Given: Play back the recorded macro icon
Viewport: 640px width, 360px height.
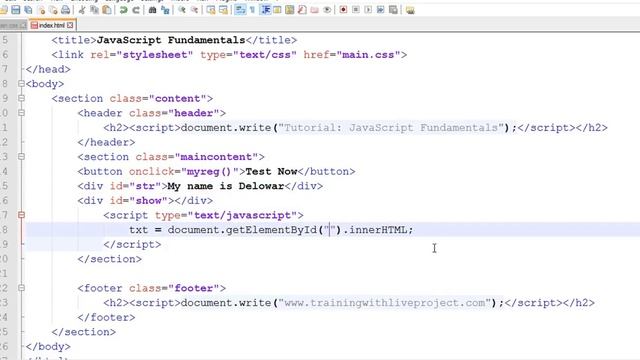Looking at the screenshot, I should tap(368, 10).
